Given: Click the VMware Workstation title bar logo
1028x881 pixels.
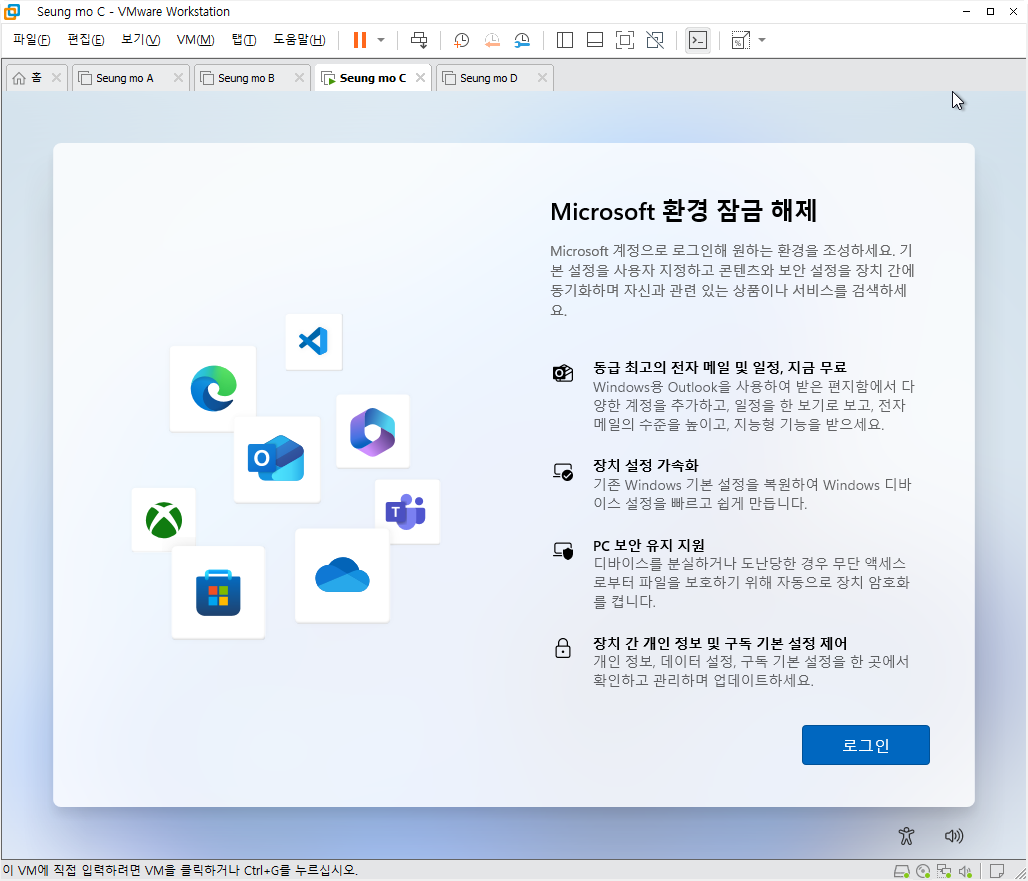Looking at the screenshot, I should click(x=12, y=11).
